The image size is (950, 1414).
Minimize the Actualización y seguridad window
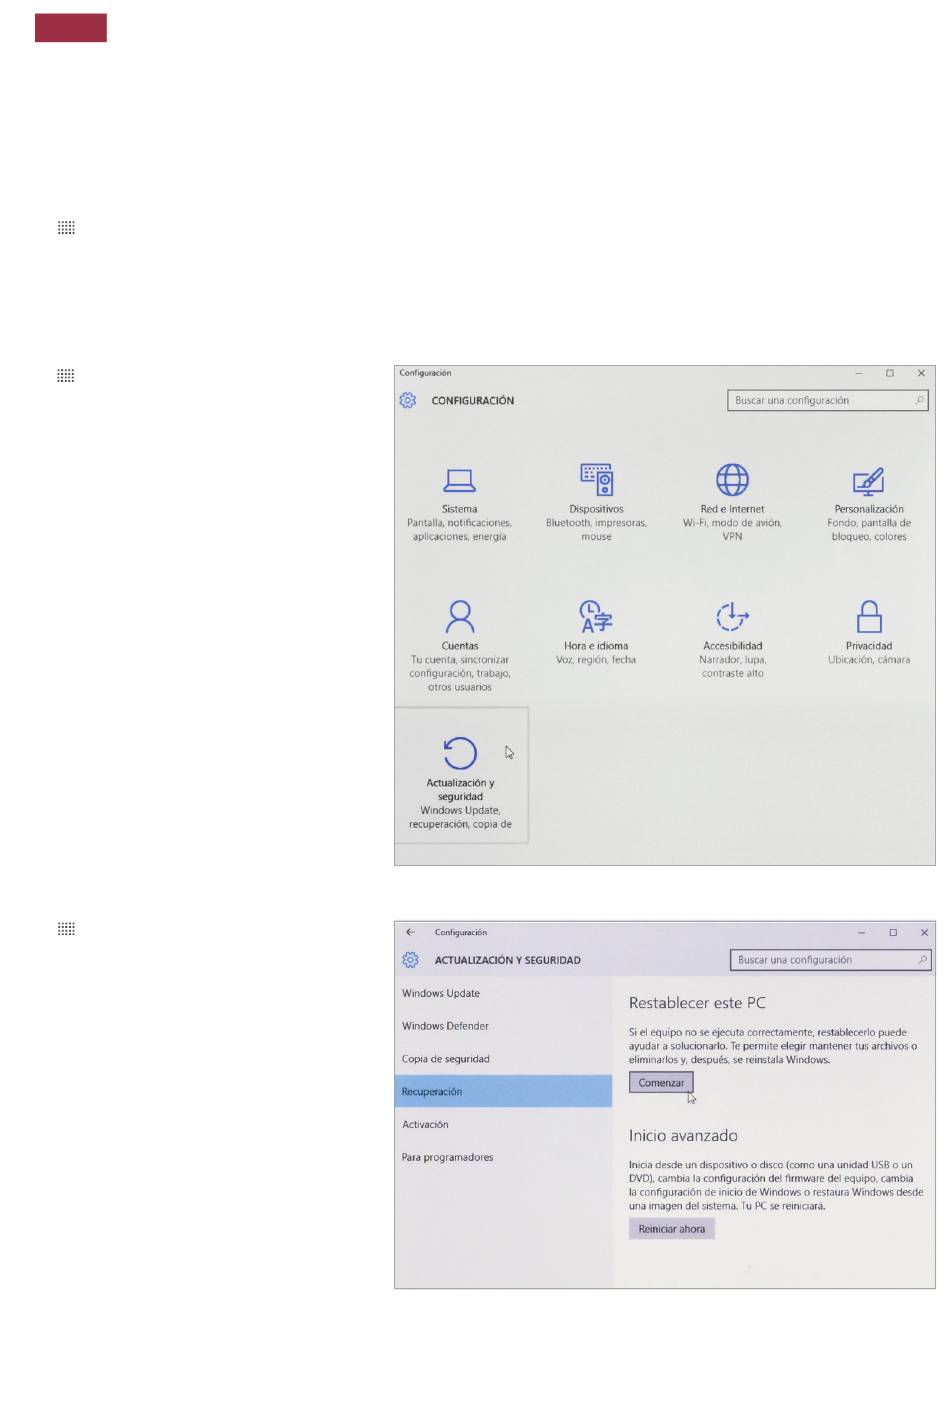coord(861,932)
